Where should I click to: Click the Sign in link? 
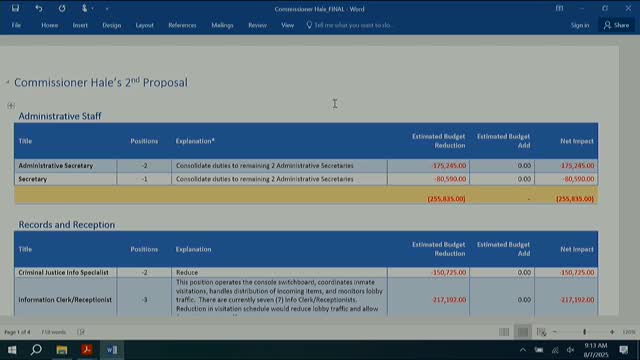point(580,25)
